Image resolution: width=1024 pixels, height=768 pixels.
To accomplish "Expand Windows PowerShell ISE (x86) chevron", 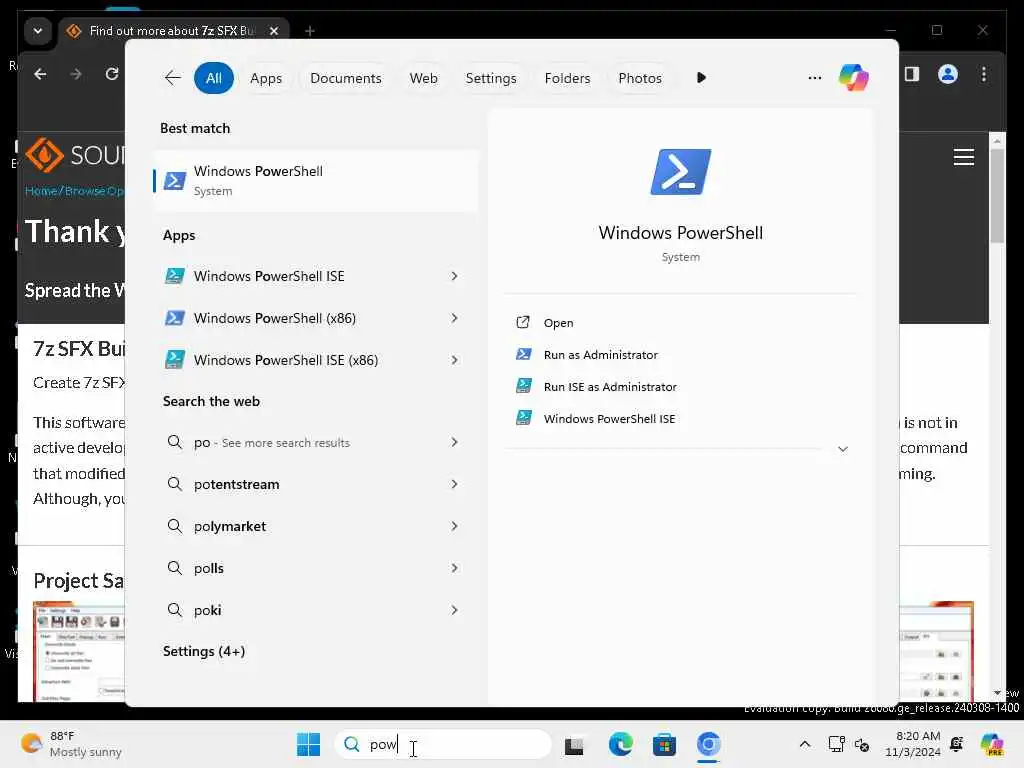I will tap(455, 360).
